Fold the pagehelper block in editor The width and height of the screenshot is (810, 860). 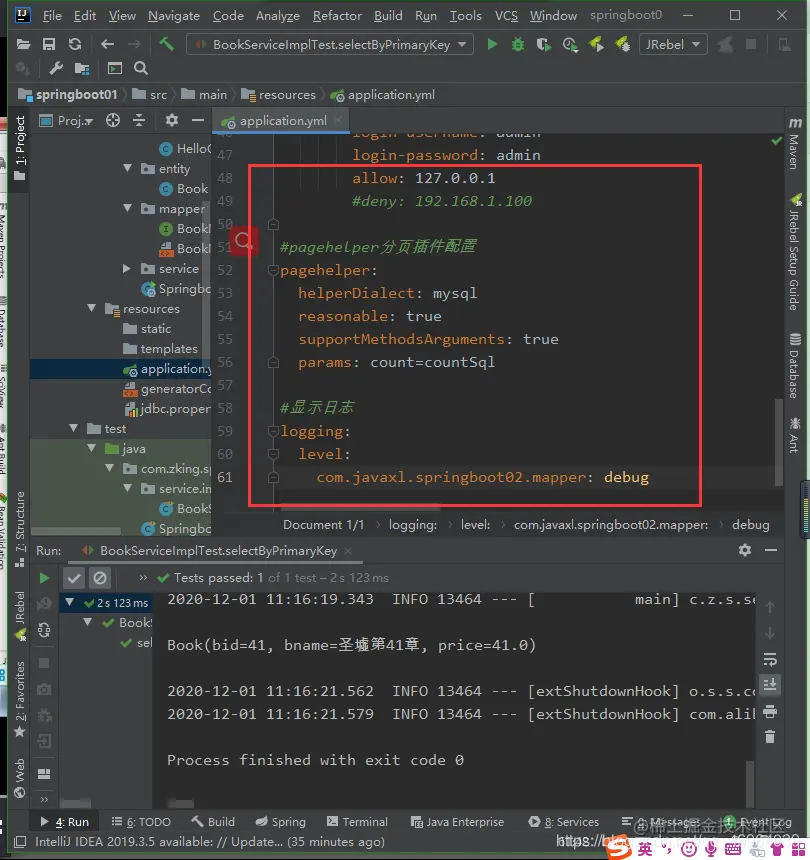click(x=273, y=270)
